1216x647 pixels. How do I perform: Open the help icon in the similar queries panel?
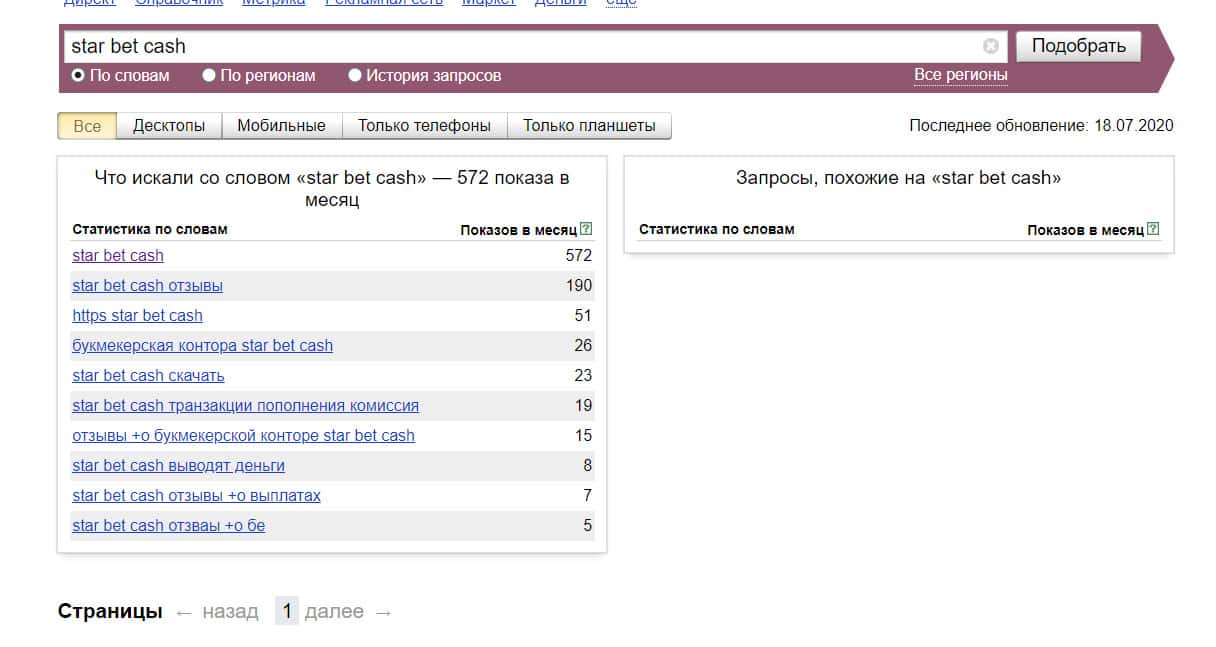[x=1153, y=229]
